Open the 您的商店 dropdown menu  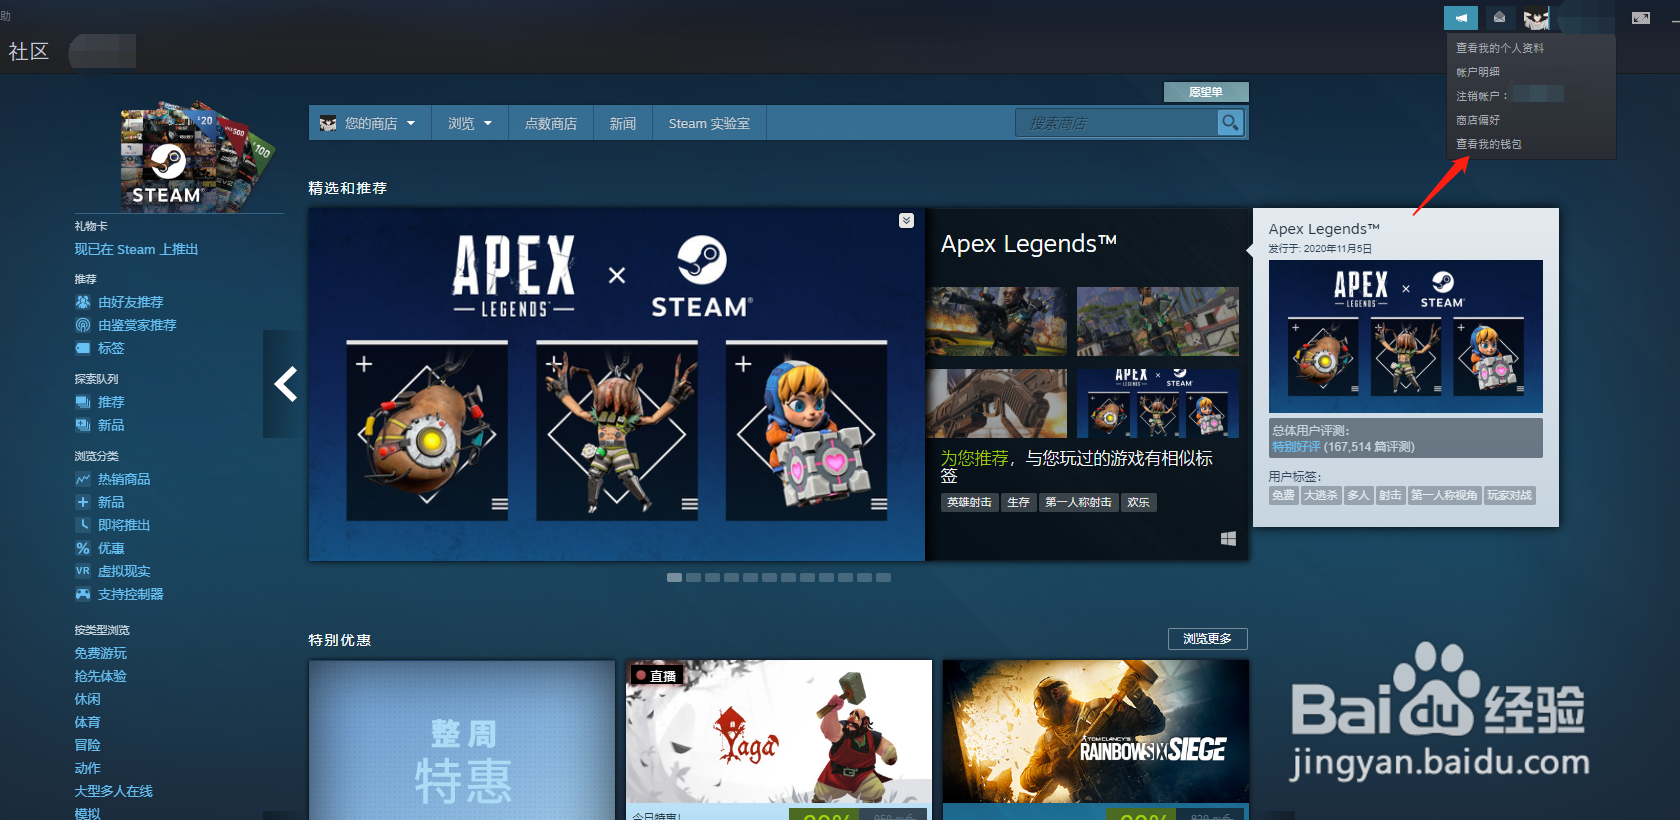coord(370,123)
